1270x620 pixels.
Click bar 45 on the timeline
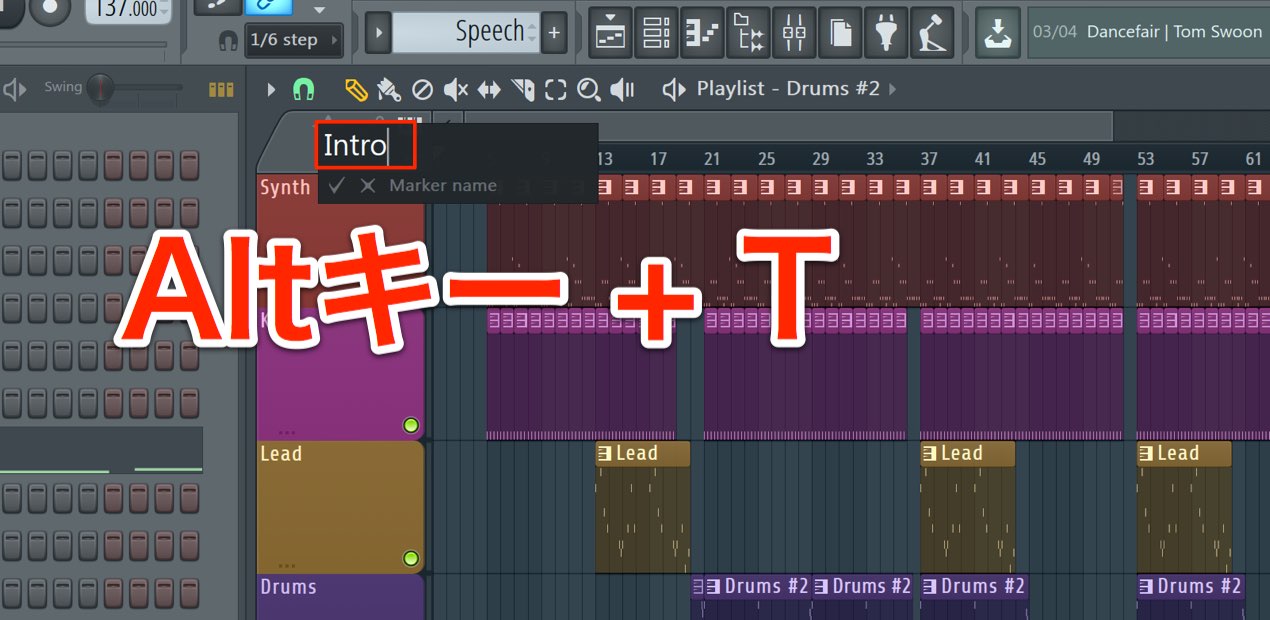tap(1037, 159)
